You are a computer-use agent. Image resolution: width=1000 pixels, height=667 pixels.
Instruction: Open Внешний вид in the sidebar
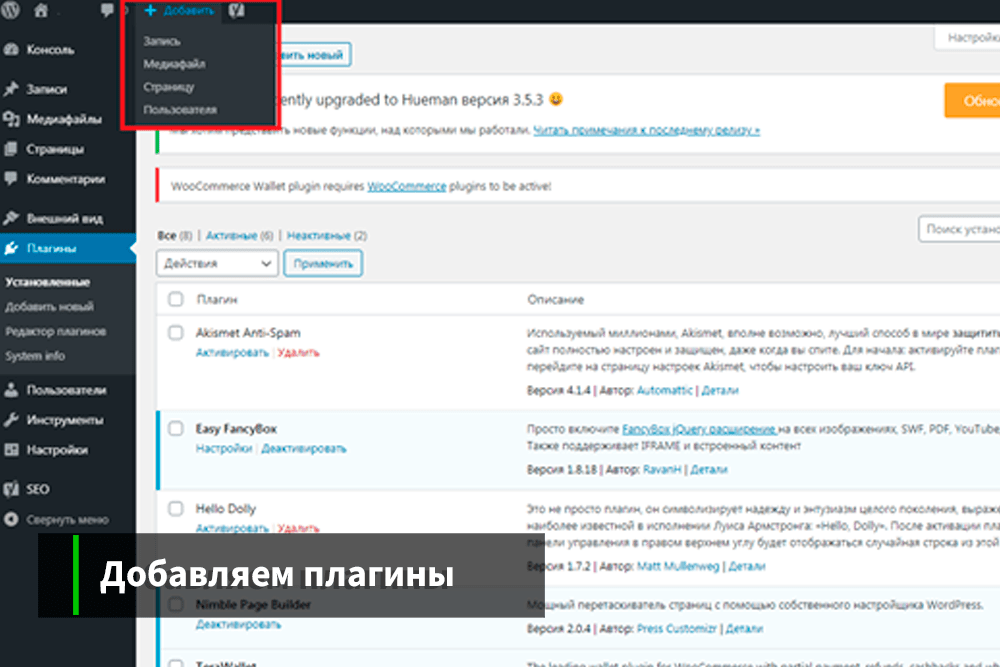[64, 219]
